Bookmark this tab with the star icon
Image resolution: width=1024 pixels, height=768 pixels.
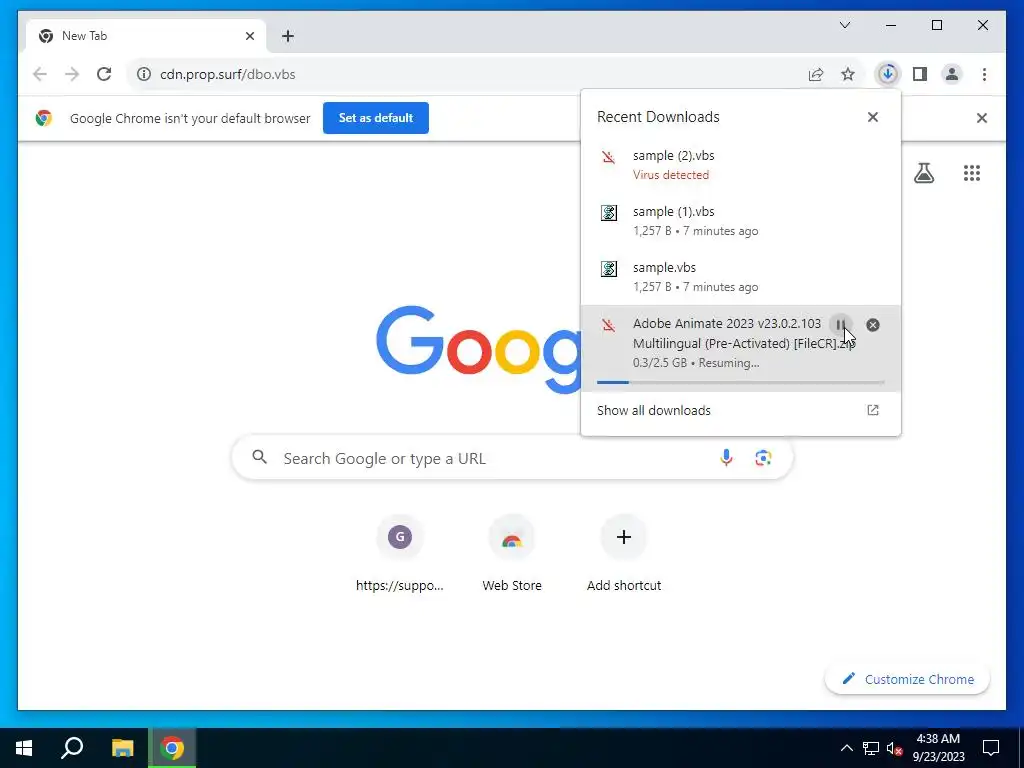[848, 74]
